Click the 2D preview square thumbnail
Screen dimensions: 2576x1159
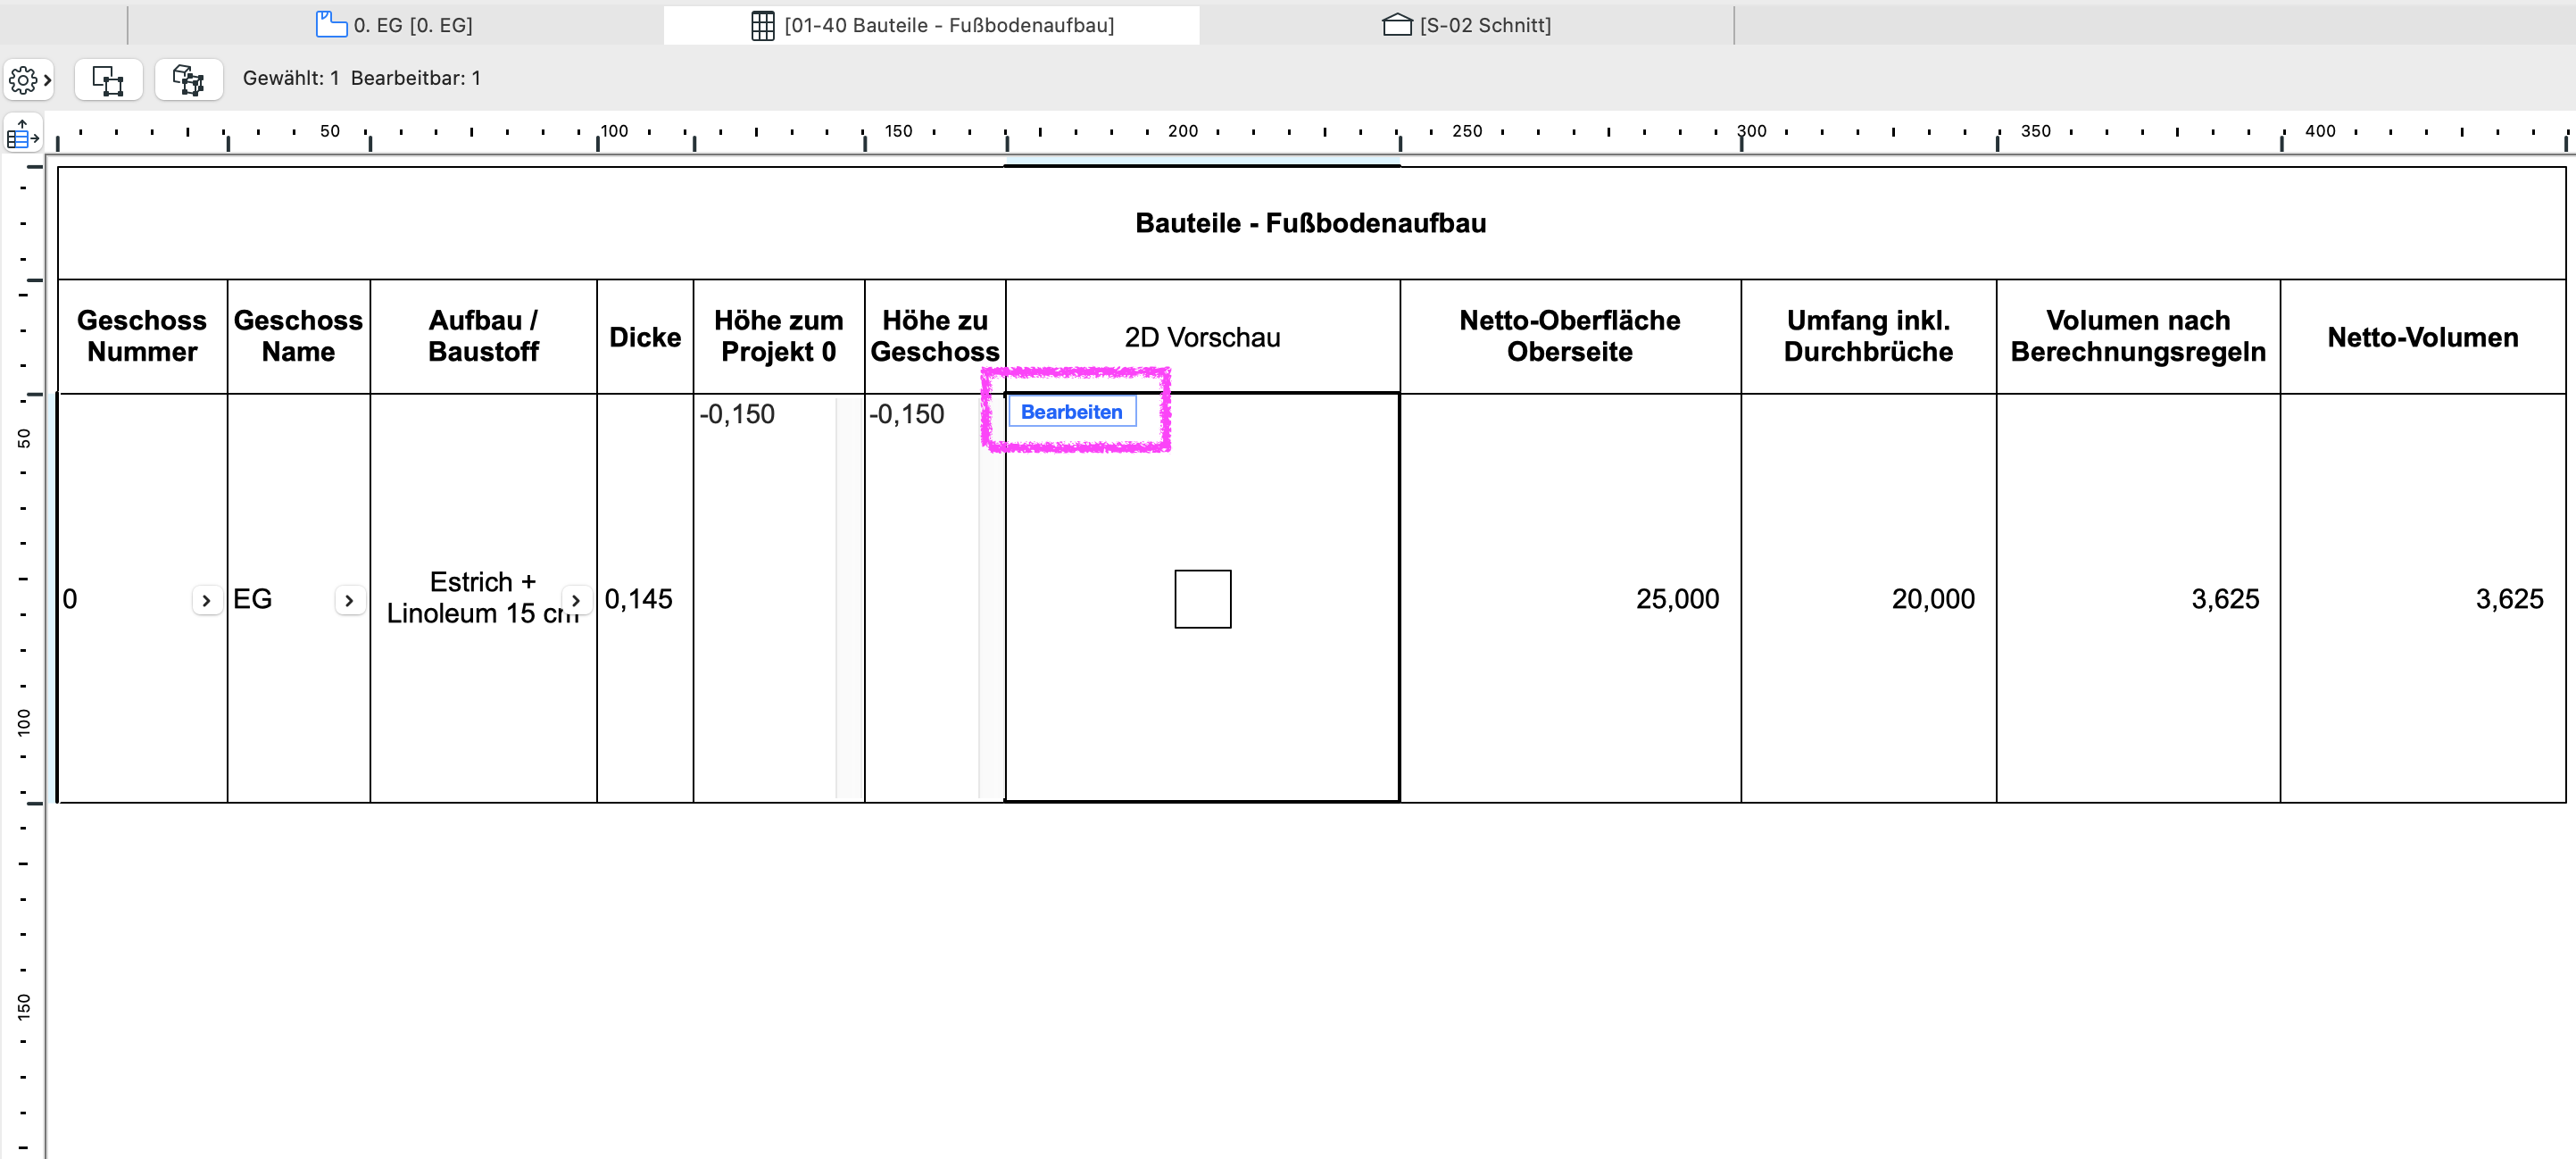pos(1202,599)
